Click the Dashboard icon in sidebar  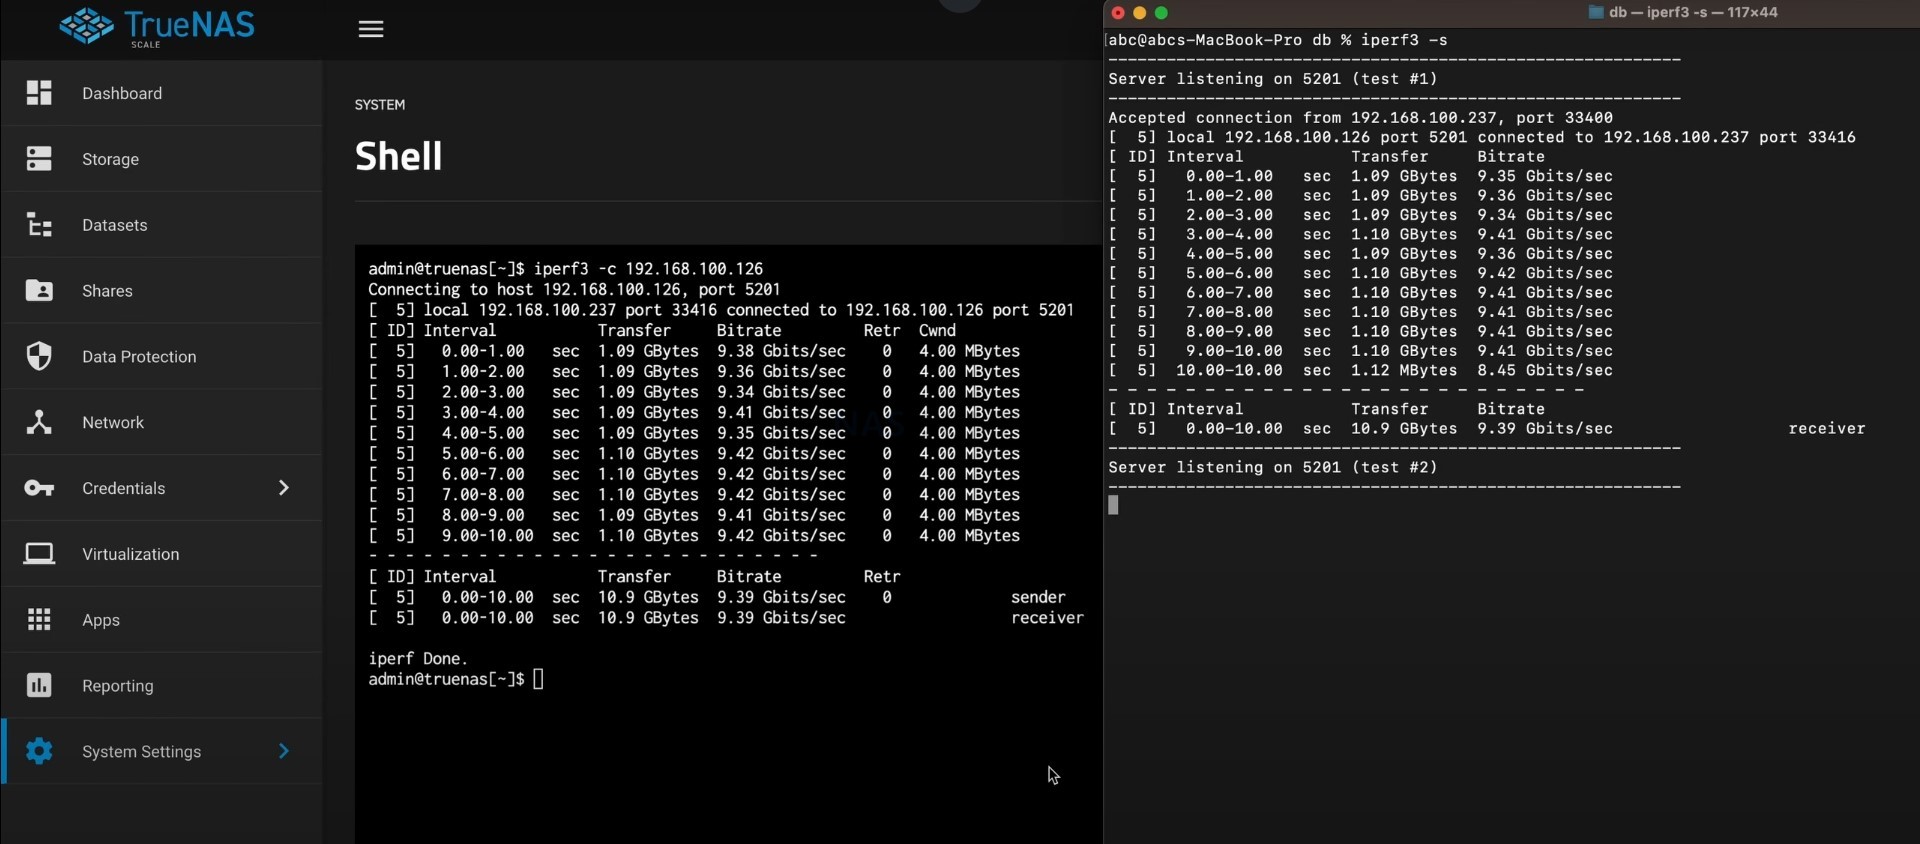pos(39,93)
